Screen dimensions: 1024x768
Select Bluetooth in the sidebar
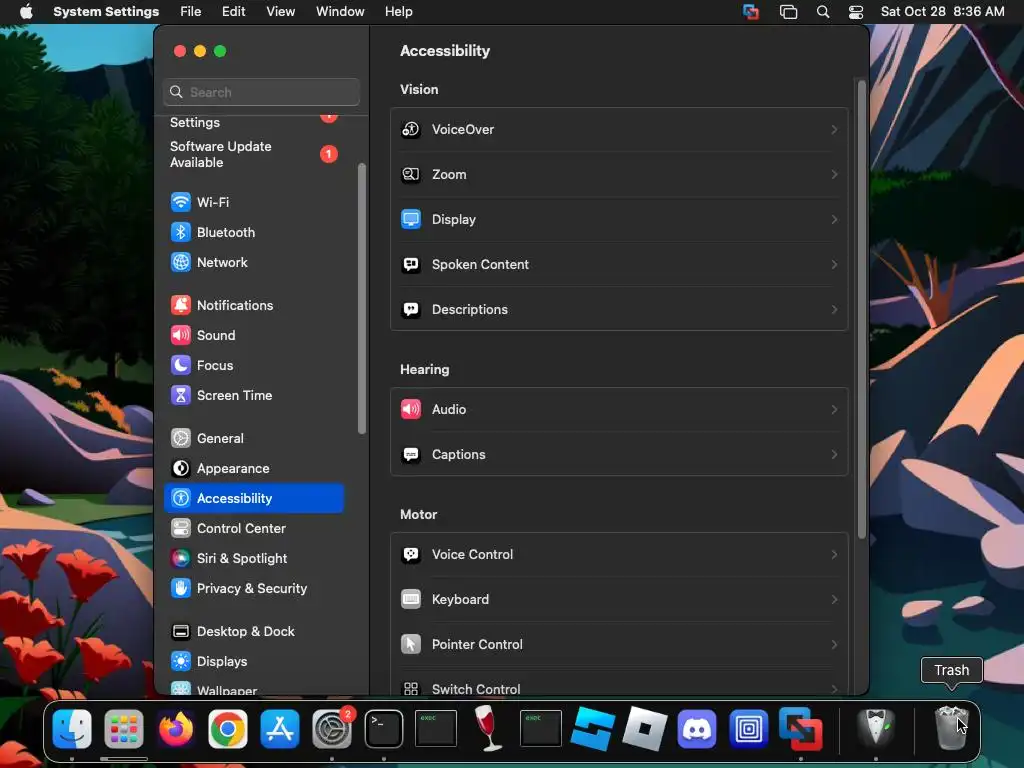(x=254, y=232)
